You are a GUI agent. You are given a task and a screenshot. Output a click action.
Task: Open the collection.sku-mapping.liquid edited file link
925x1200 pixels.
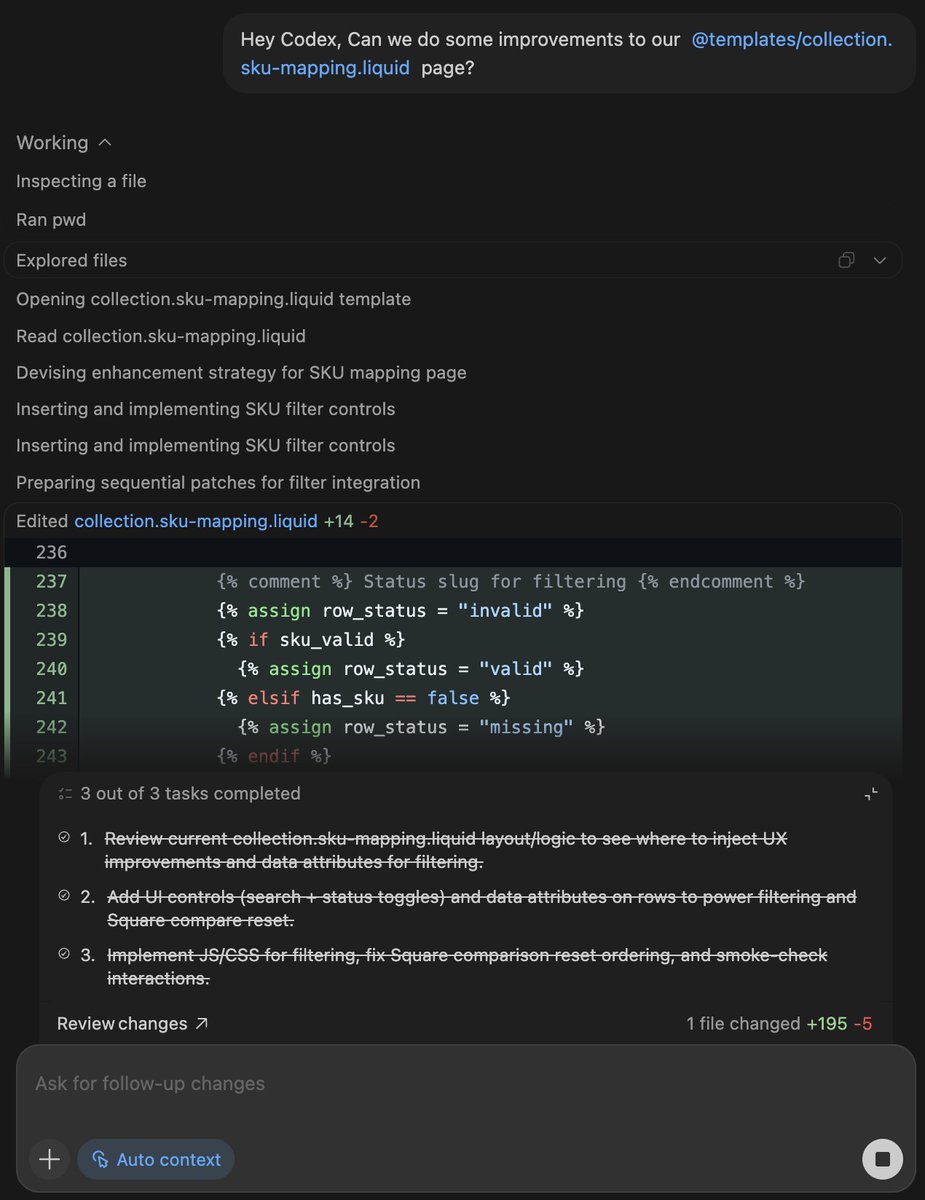click(x=196, y=521)
